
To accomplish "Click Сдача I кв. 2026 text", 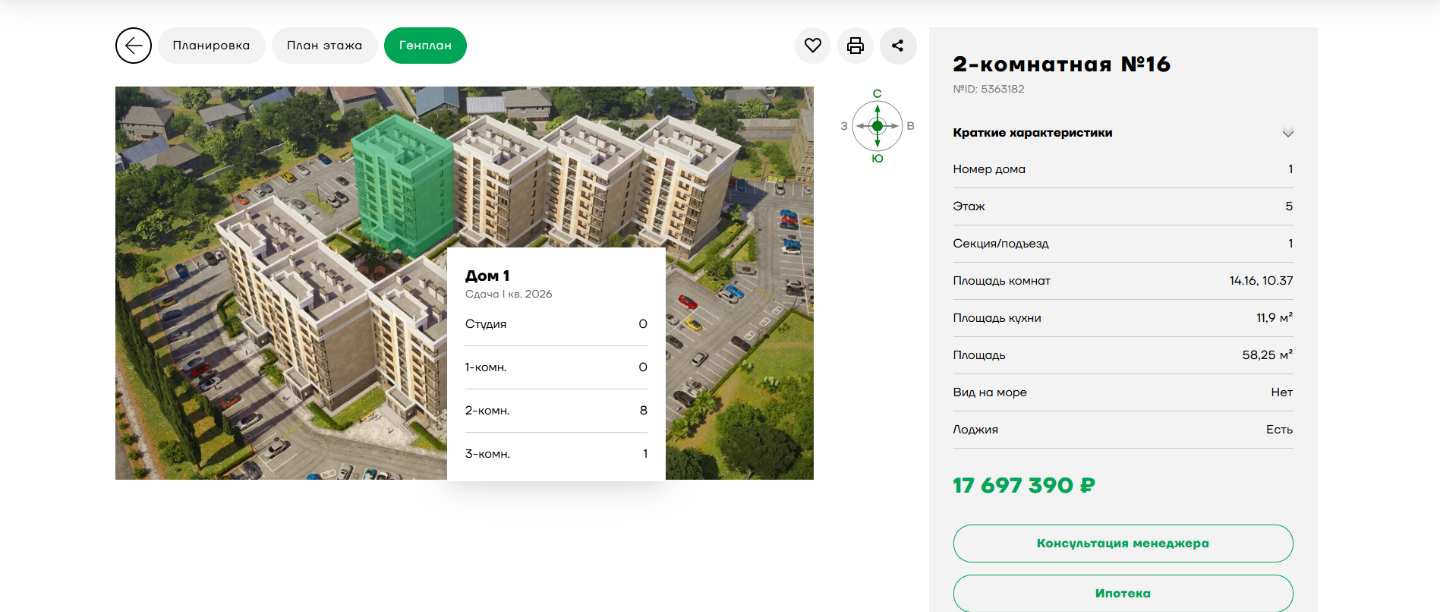I will pyautogui.click(x=508, y=294).
